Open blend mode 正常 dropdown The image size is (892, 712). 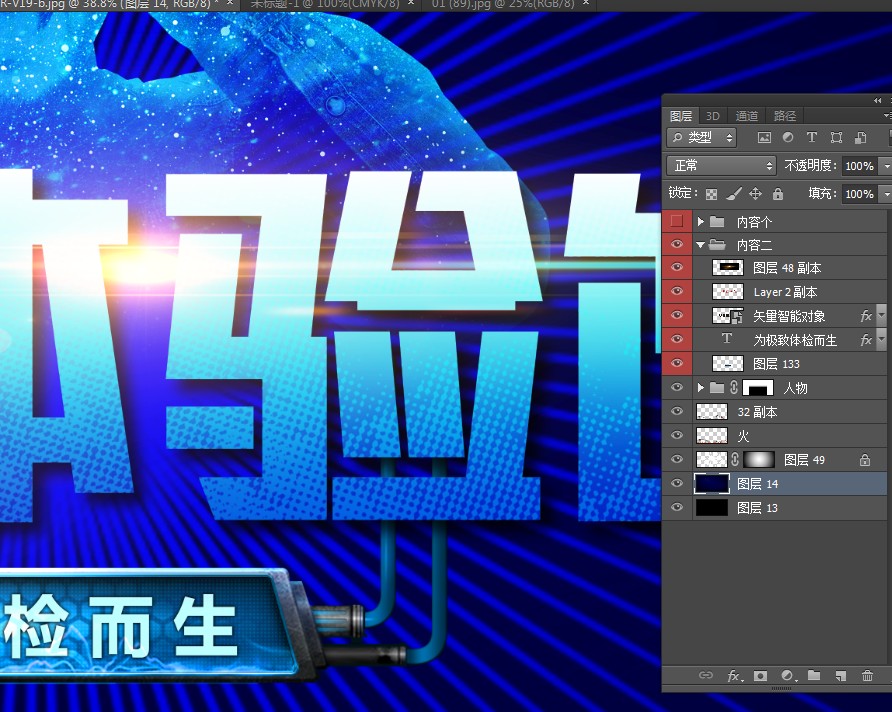click(x=721, y=165)
